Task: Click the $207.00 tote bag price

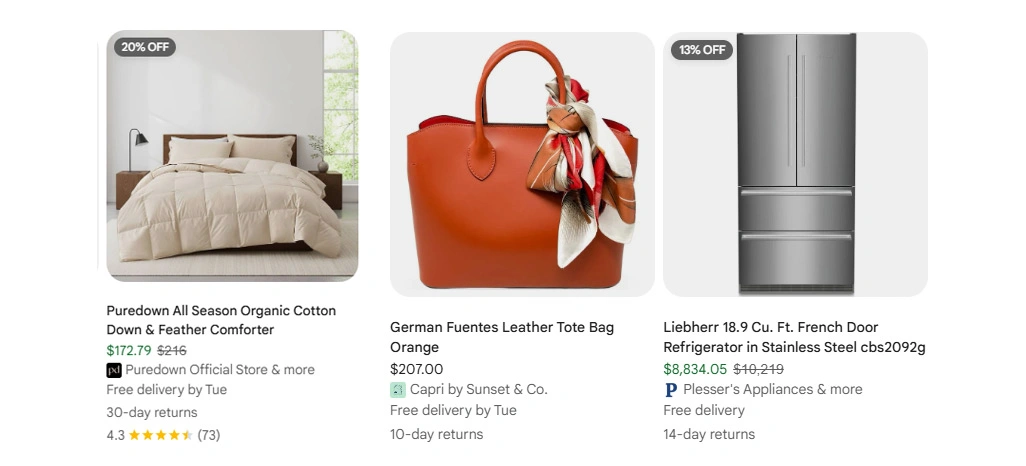Action: (416, 369)
